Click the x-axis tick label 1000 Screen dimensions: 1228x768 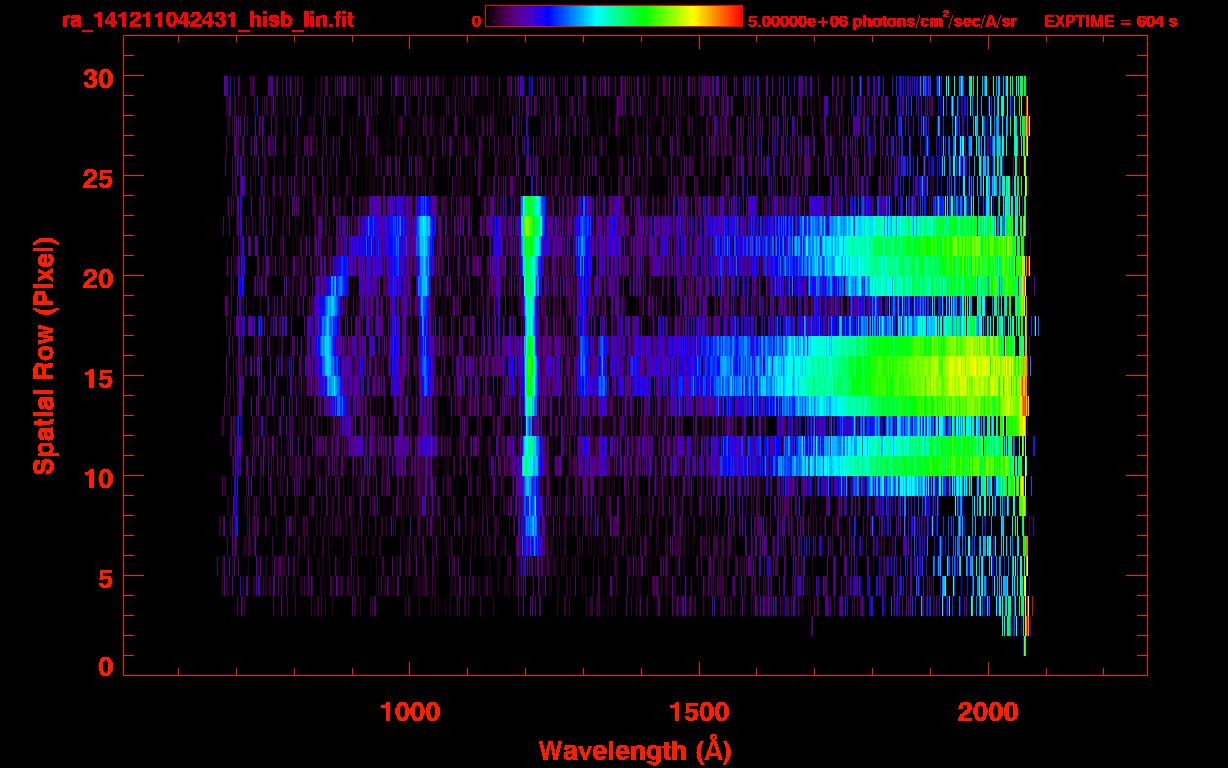coord(410,711)
